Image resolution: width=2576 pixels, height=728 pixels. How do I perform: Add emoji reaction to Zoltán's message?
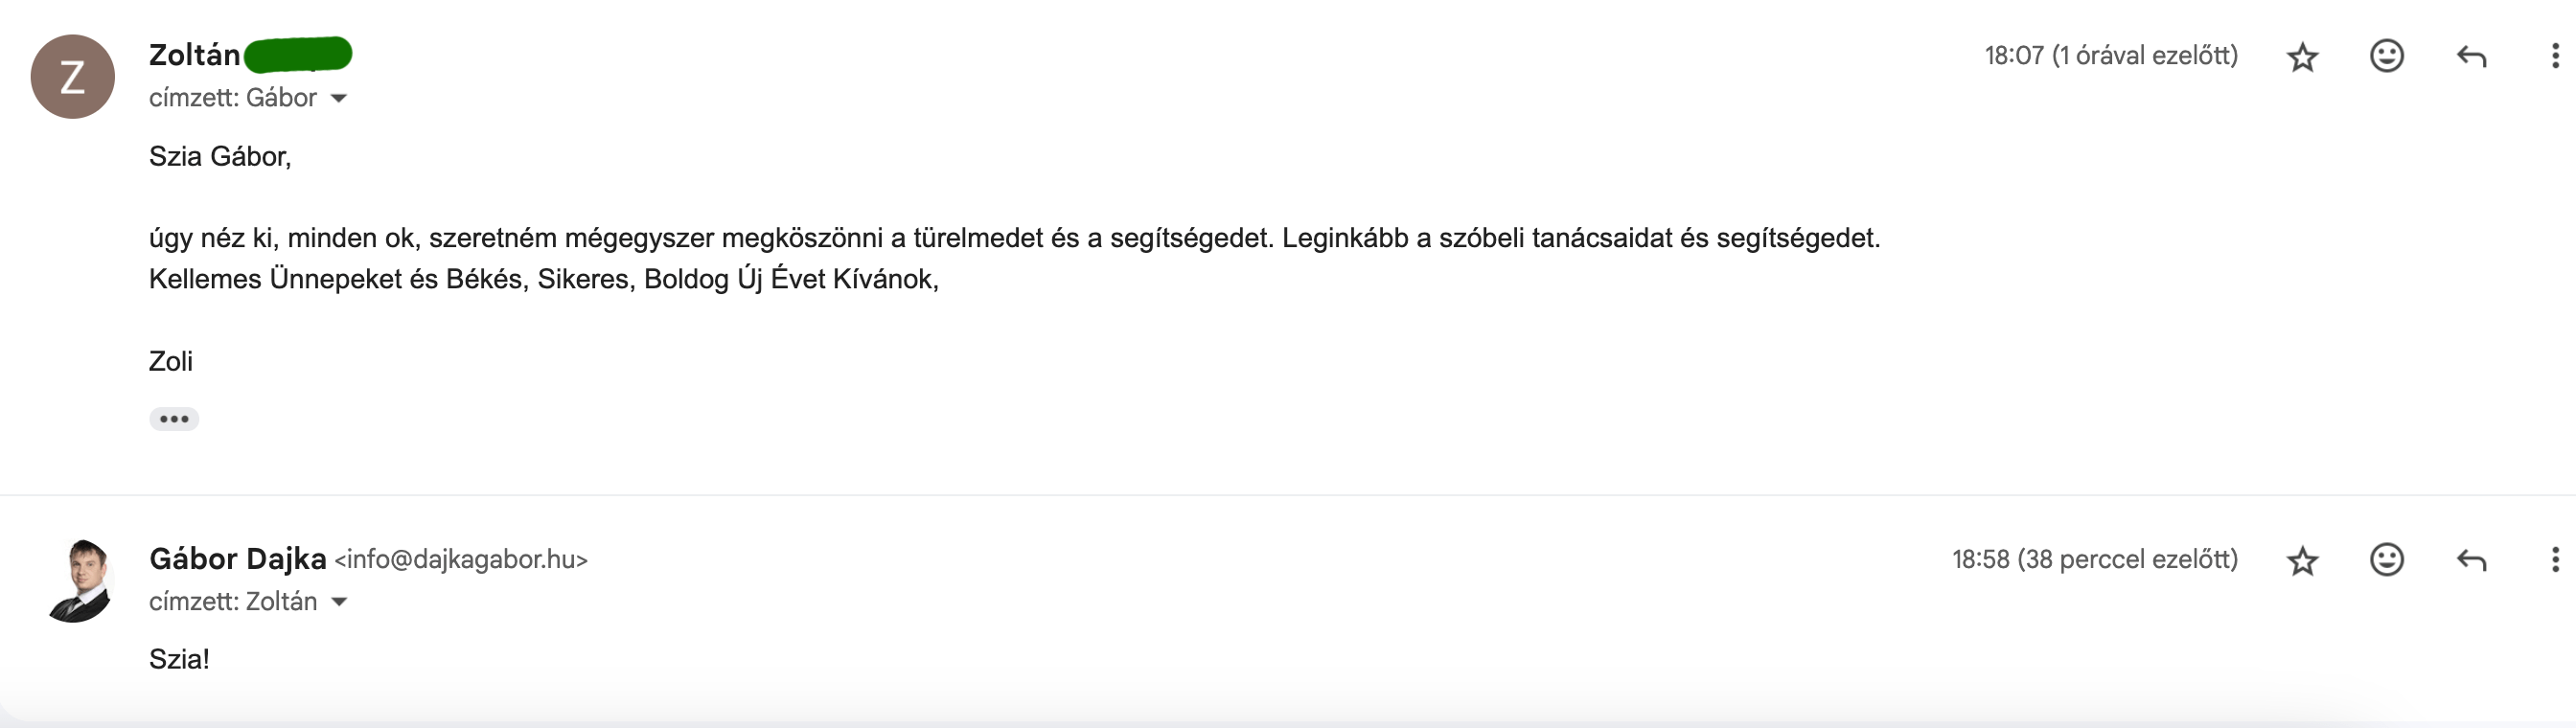(x=2387, y=56)
